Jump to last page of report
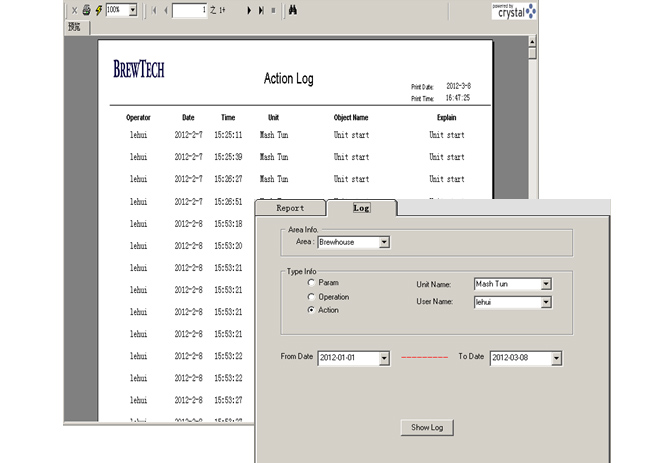Screen dimensions: 660x463 [261, 11]
